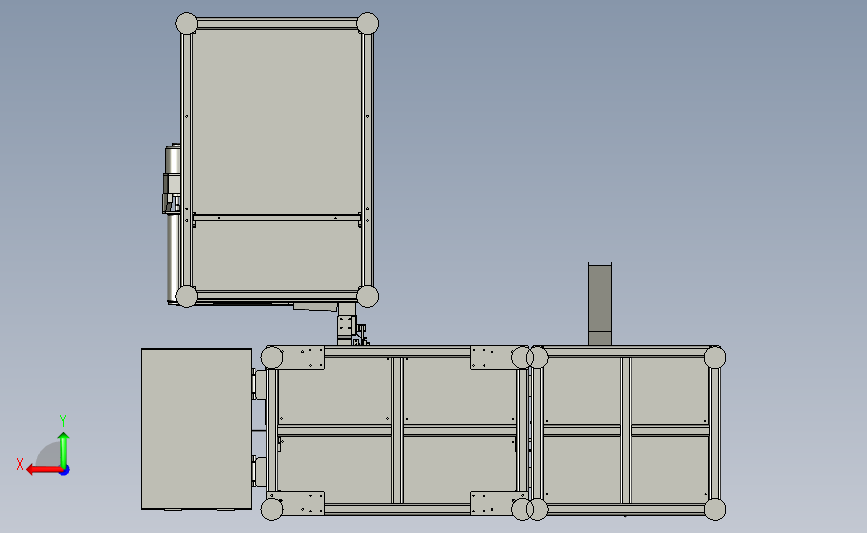The width and height of the screenshot is (867, 533).
Task: Select the center vertical beam of the rightmost frame
Action: coord(626,430)
